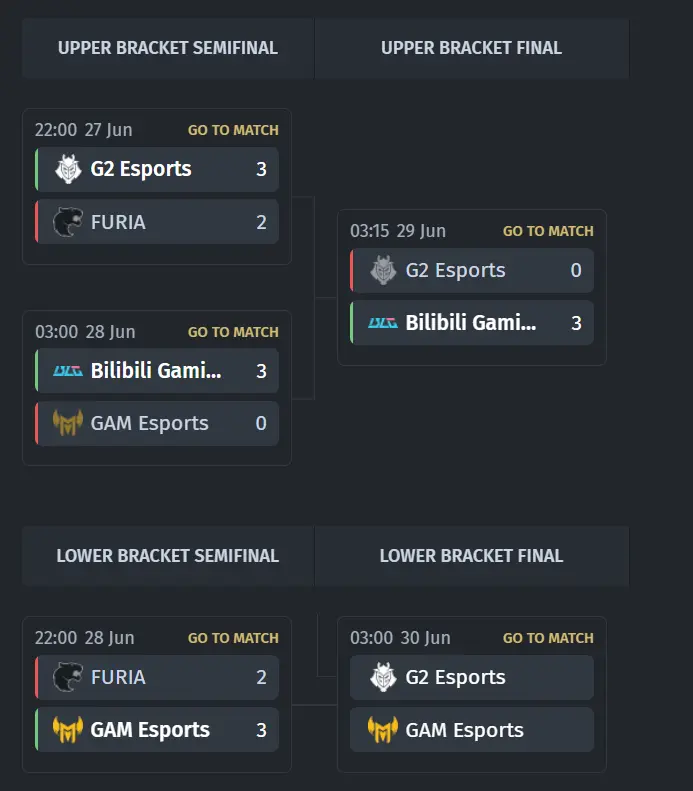Screen dimensions: 693x791
Task: Open GO TO MATCH for 29 Jun final
Action: tap(548, 231)
